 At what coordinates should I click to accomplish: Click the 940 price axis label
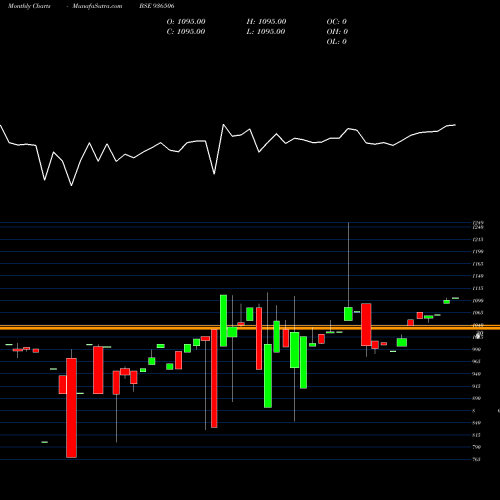[477, 374]
